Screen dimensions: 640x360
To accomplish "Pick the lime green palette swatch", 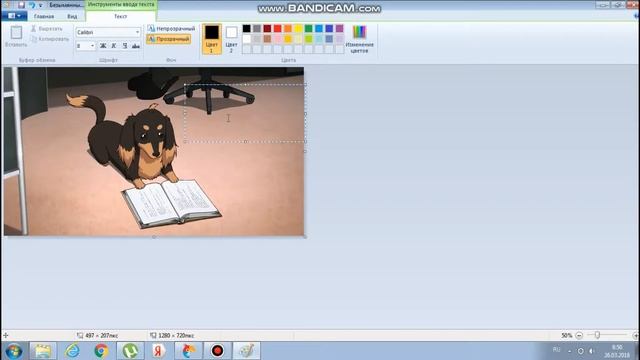I will (x=309, y=39).
